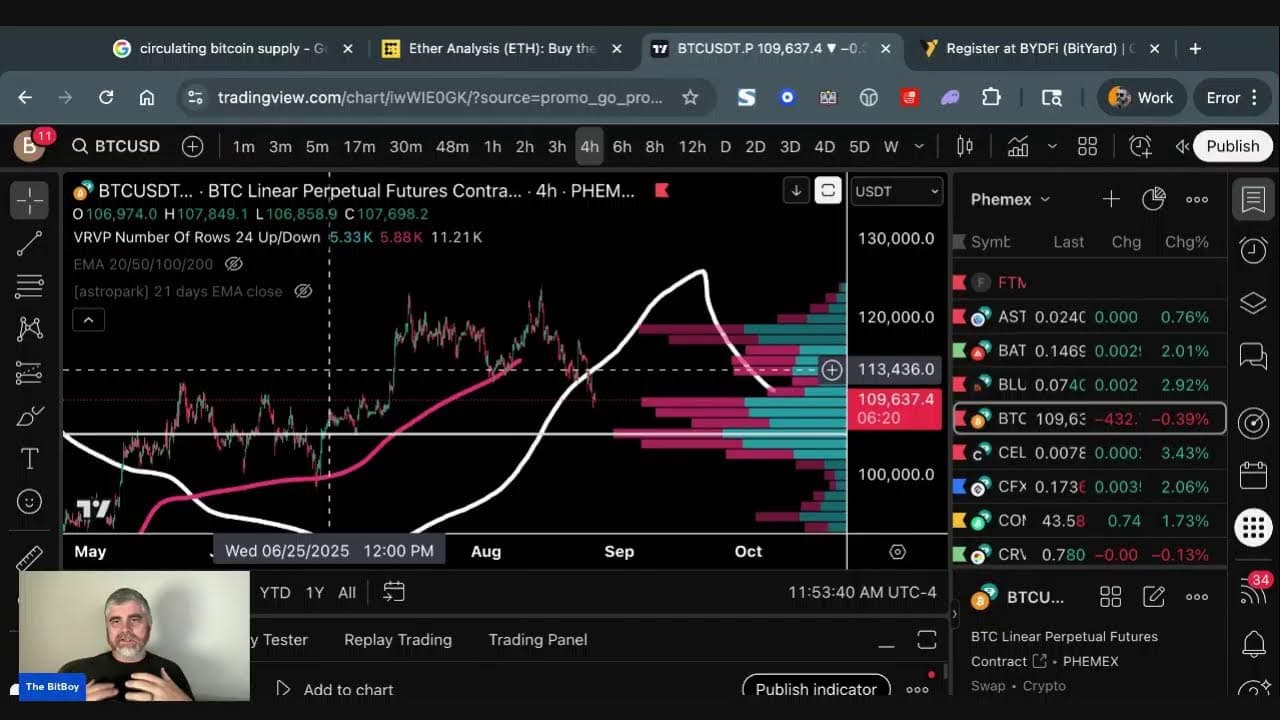Screen dimensions: 1280x720
Task: Open more options beside Publish indicator
Action: (917, 689)
